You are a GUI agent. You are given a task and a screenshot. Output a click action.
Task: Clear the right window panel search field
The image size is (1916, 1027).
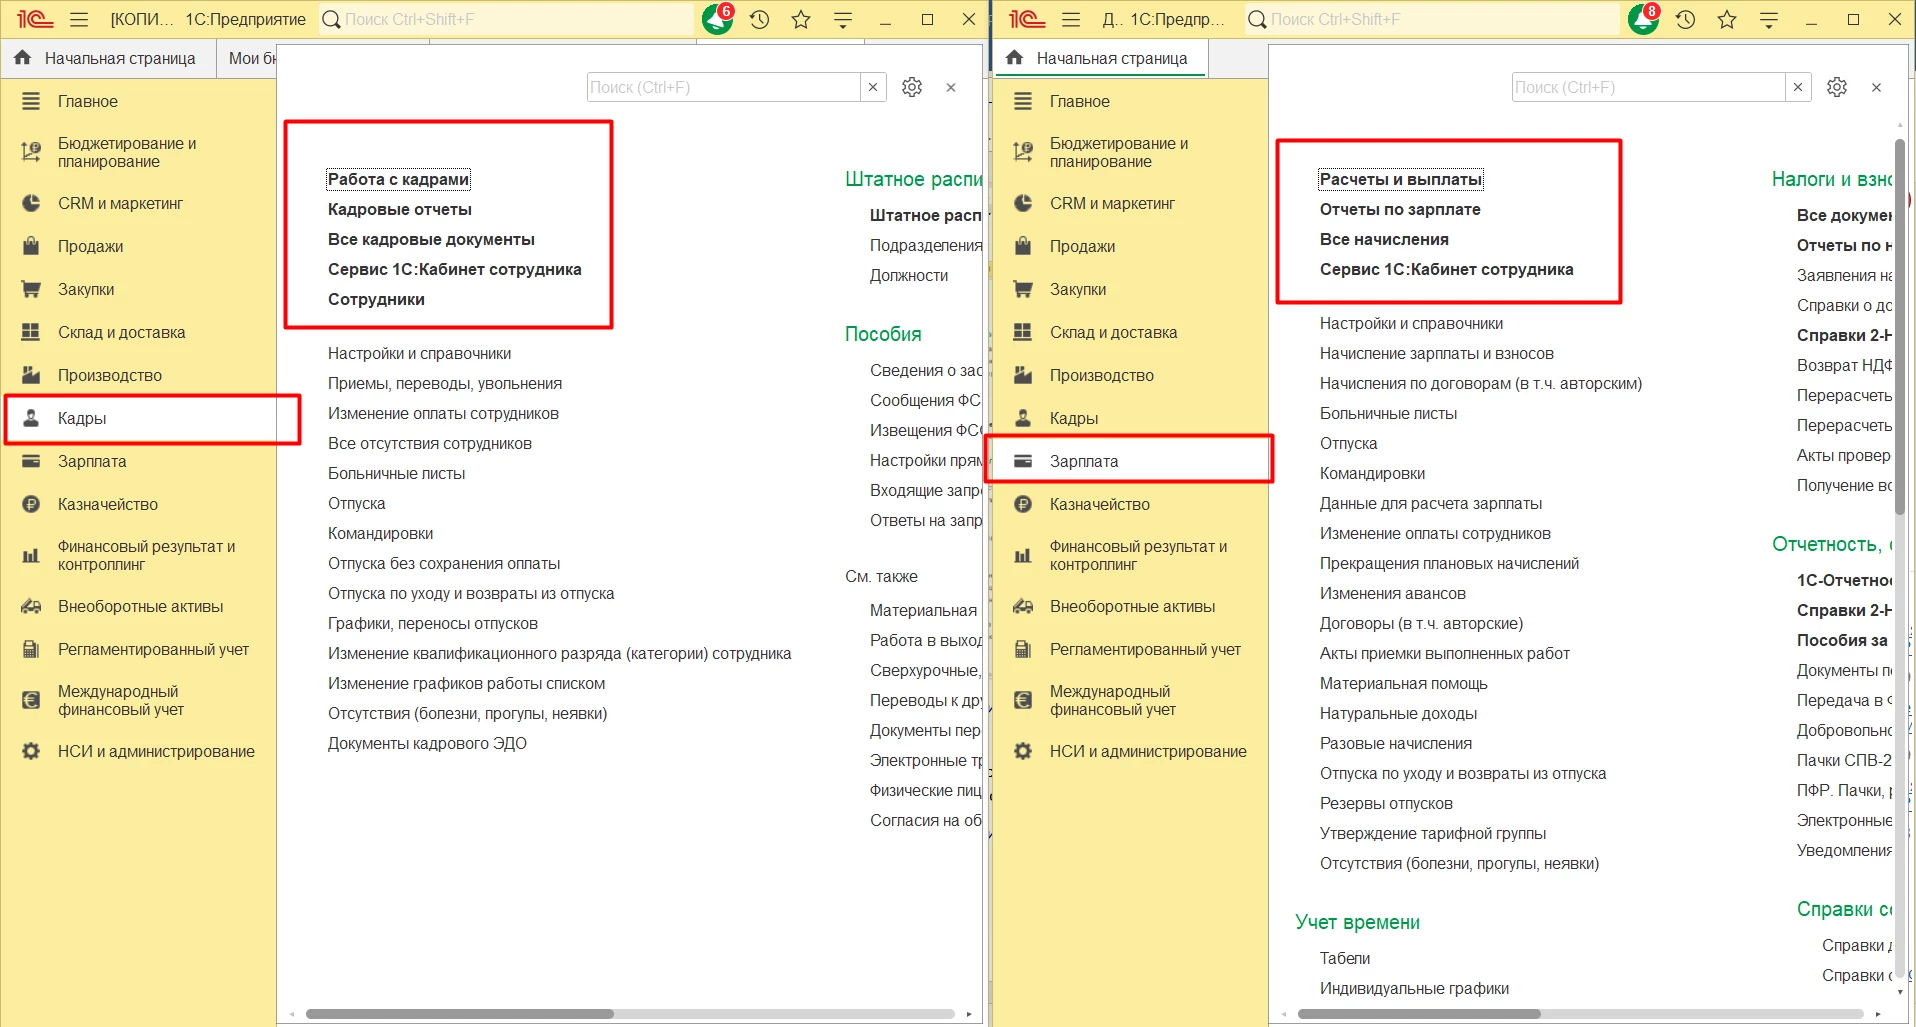[1798, 87]
